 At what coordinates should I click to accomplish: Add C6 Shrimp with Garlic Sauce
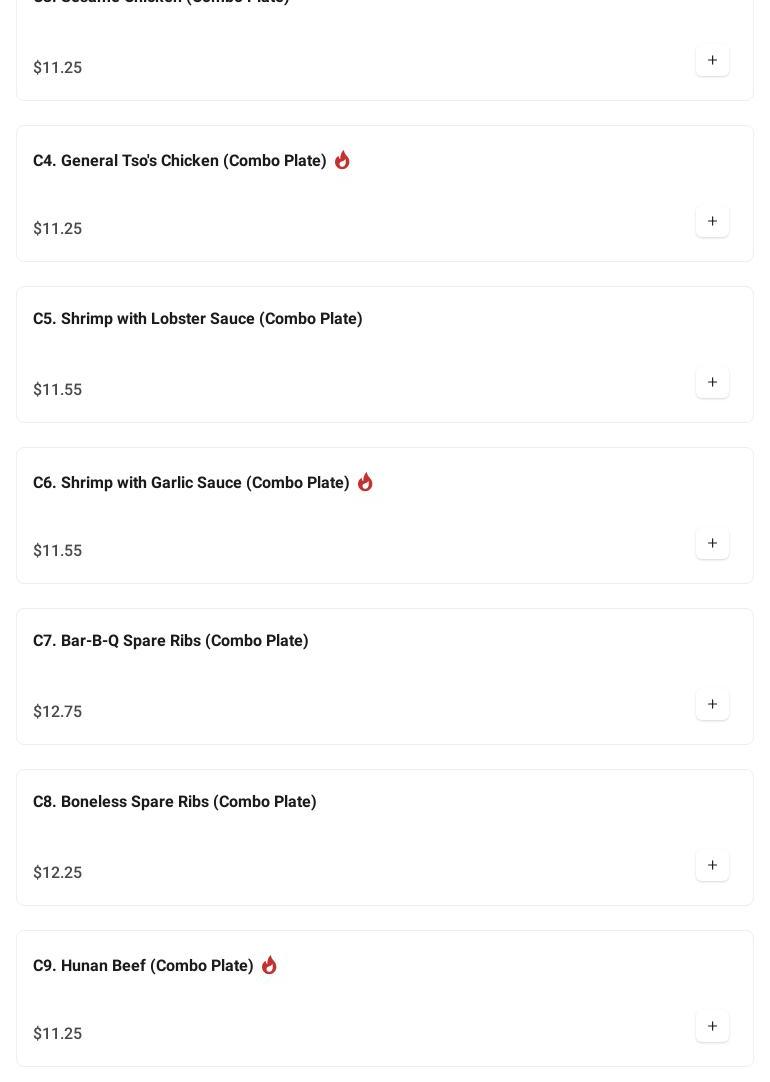712,543
